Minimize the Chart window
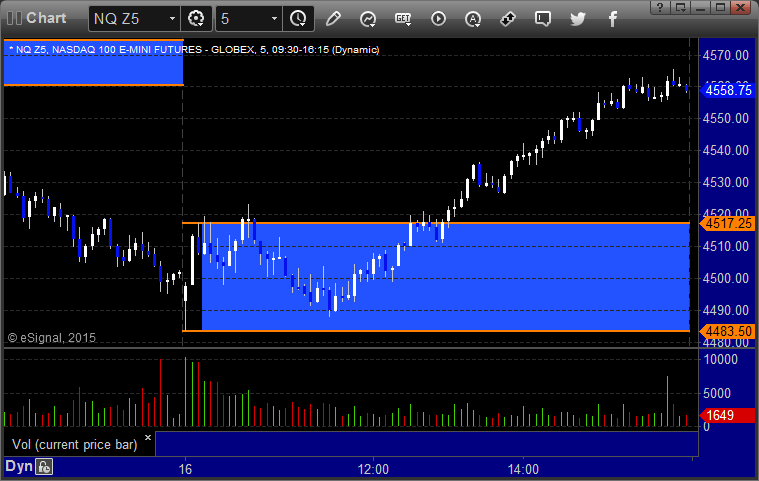 (x=700, y=7)
